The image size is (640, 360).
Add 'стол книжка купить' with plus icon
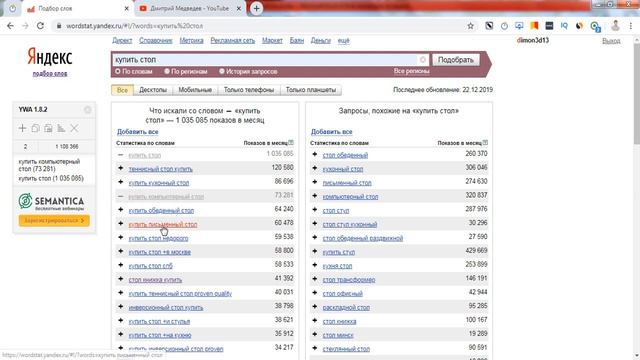[120, 279]
